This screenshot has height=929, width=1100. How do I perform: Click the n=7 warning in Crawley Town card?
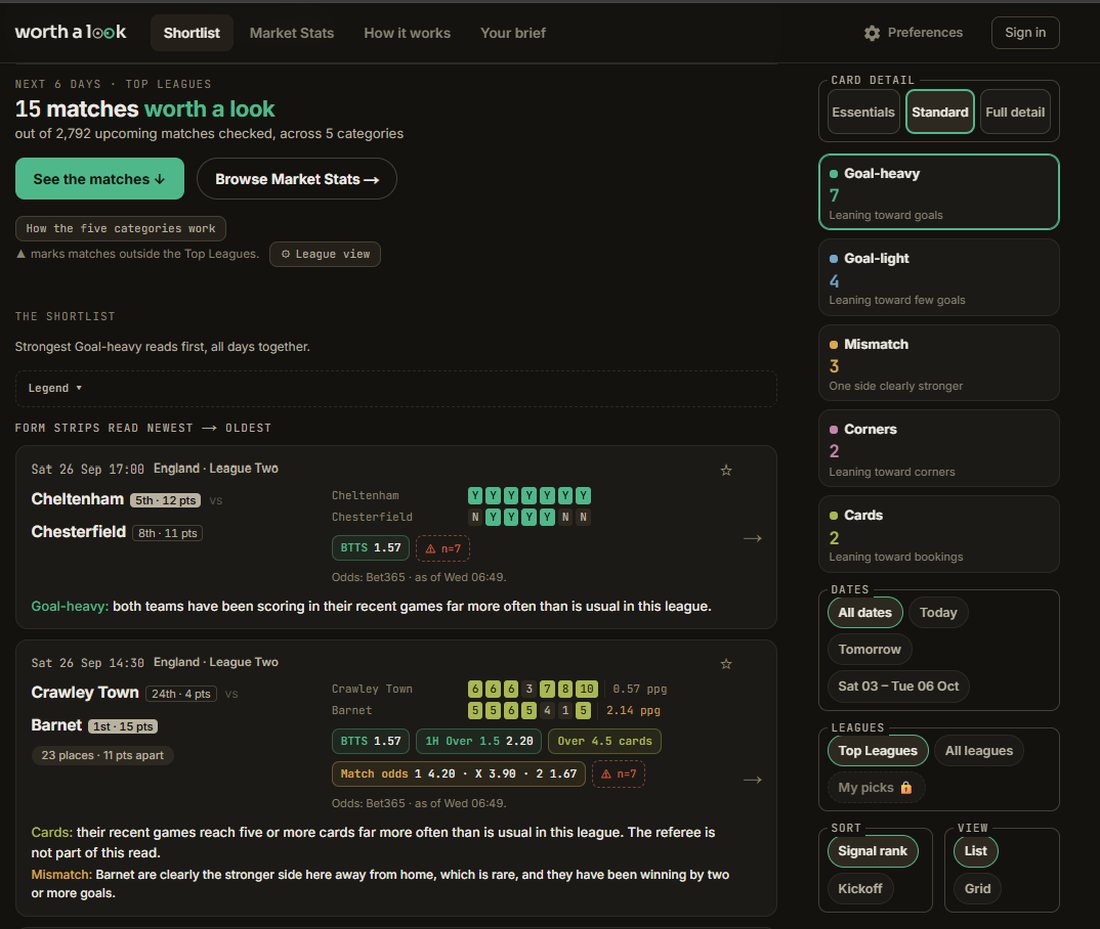pos(618,774)
